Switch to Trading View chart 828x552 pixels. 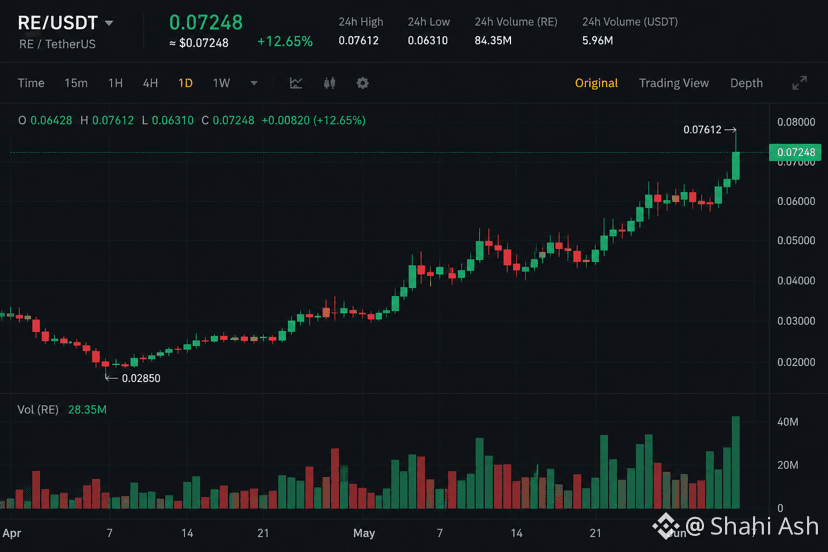pyautogui.click(x=674, y=83)
